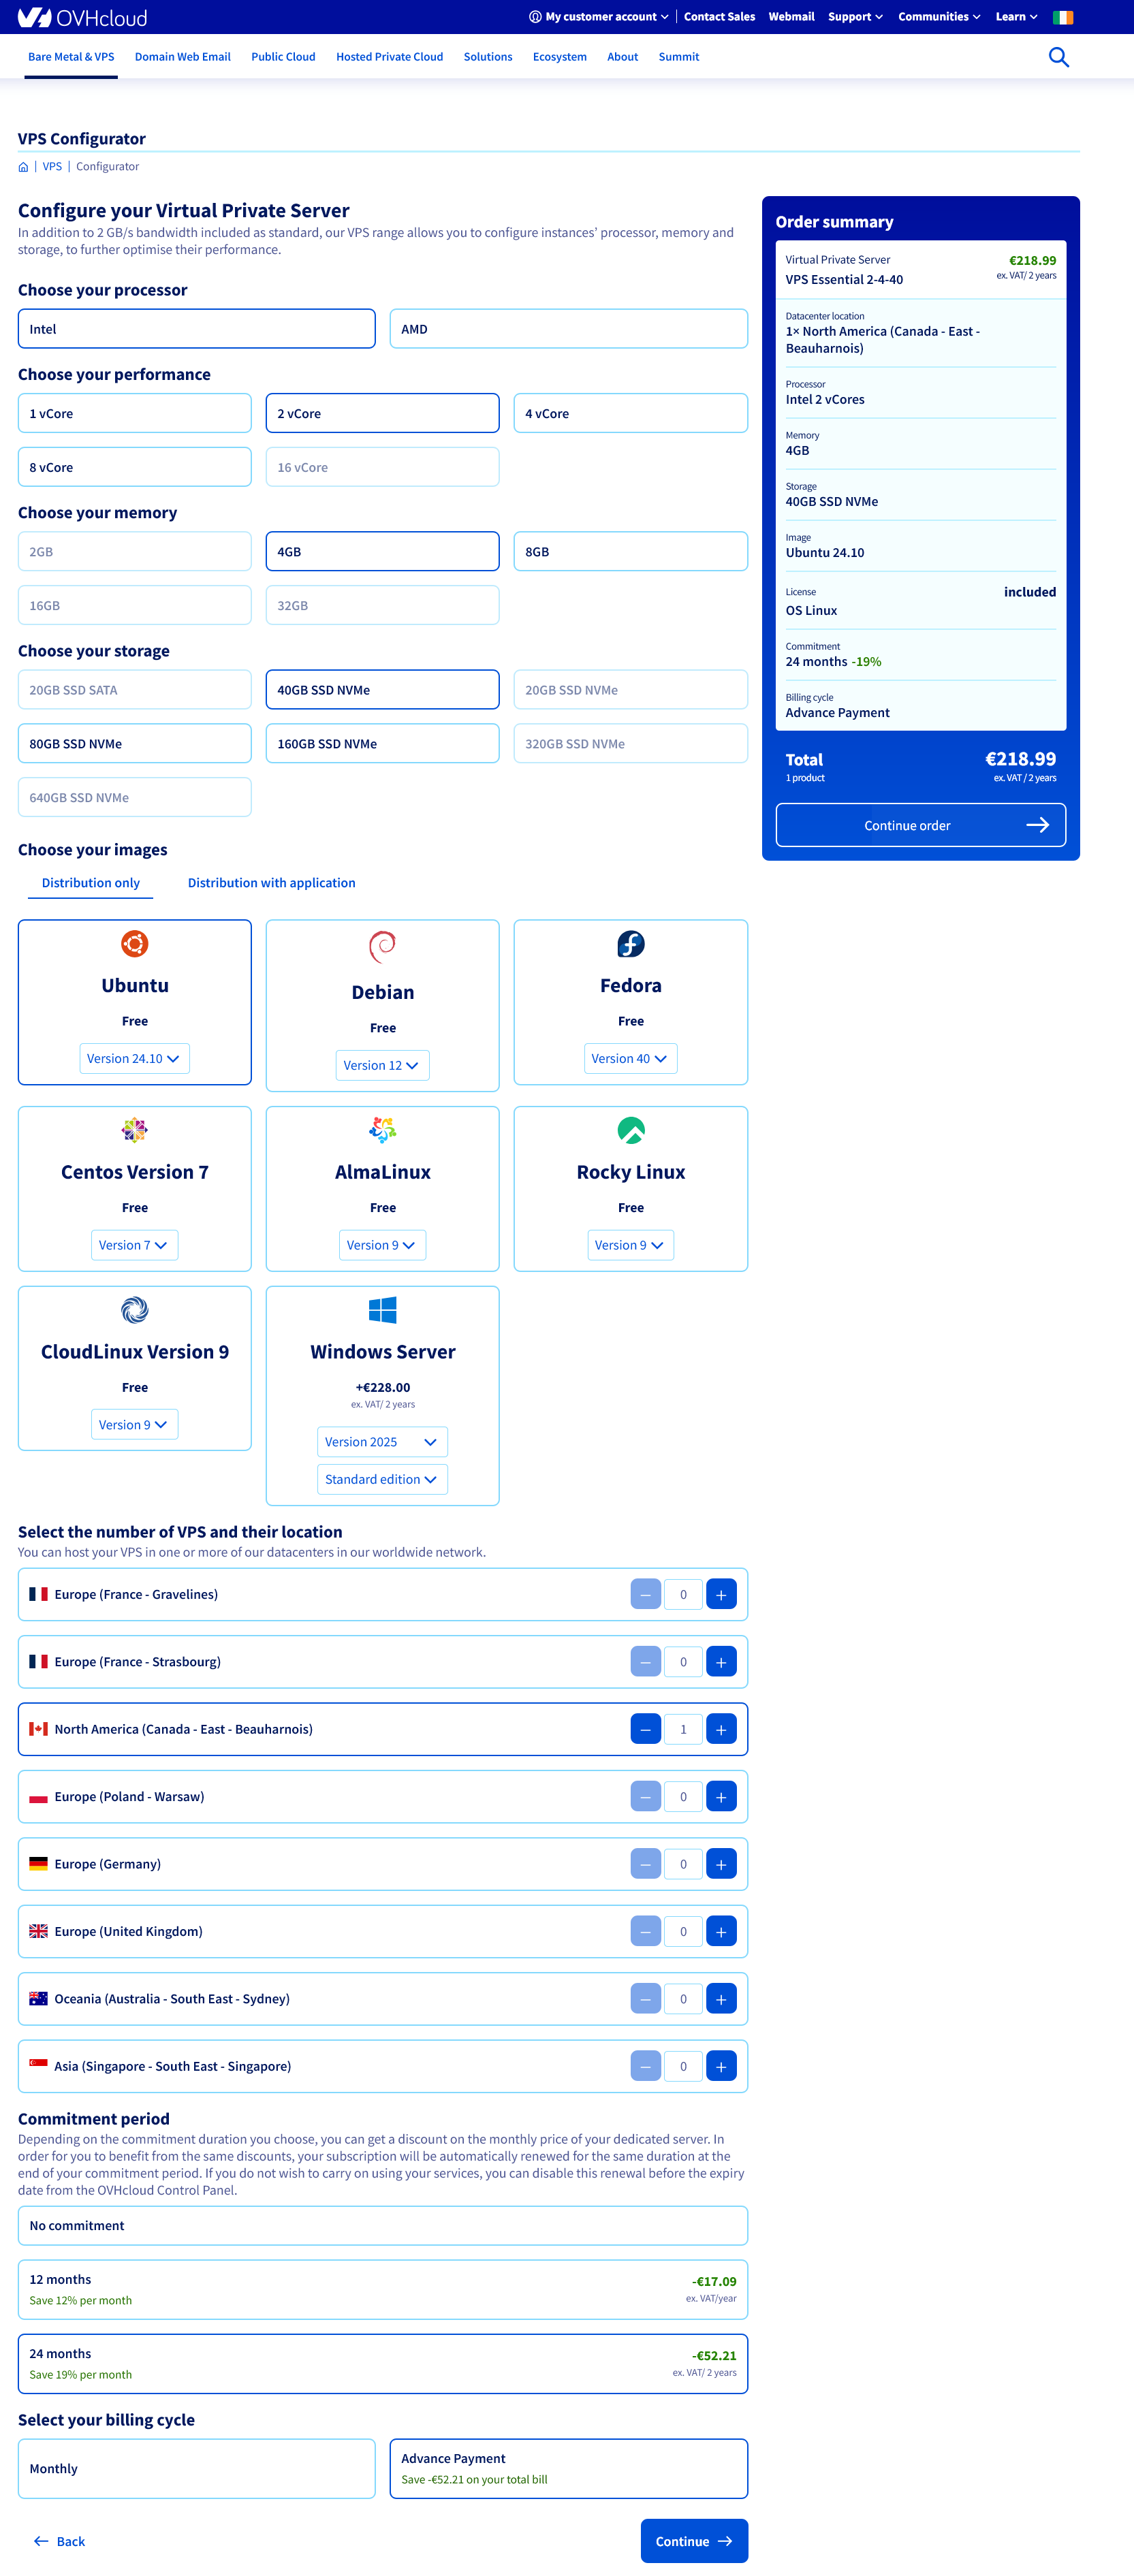This screenshot has width=1134, height=2576.
Task: Open Windows Server Version 2025 dropdown
Action: click(x=383, y=1442)
